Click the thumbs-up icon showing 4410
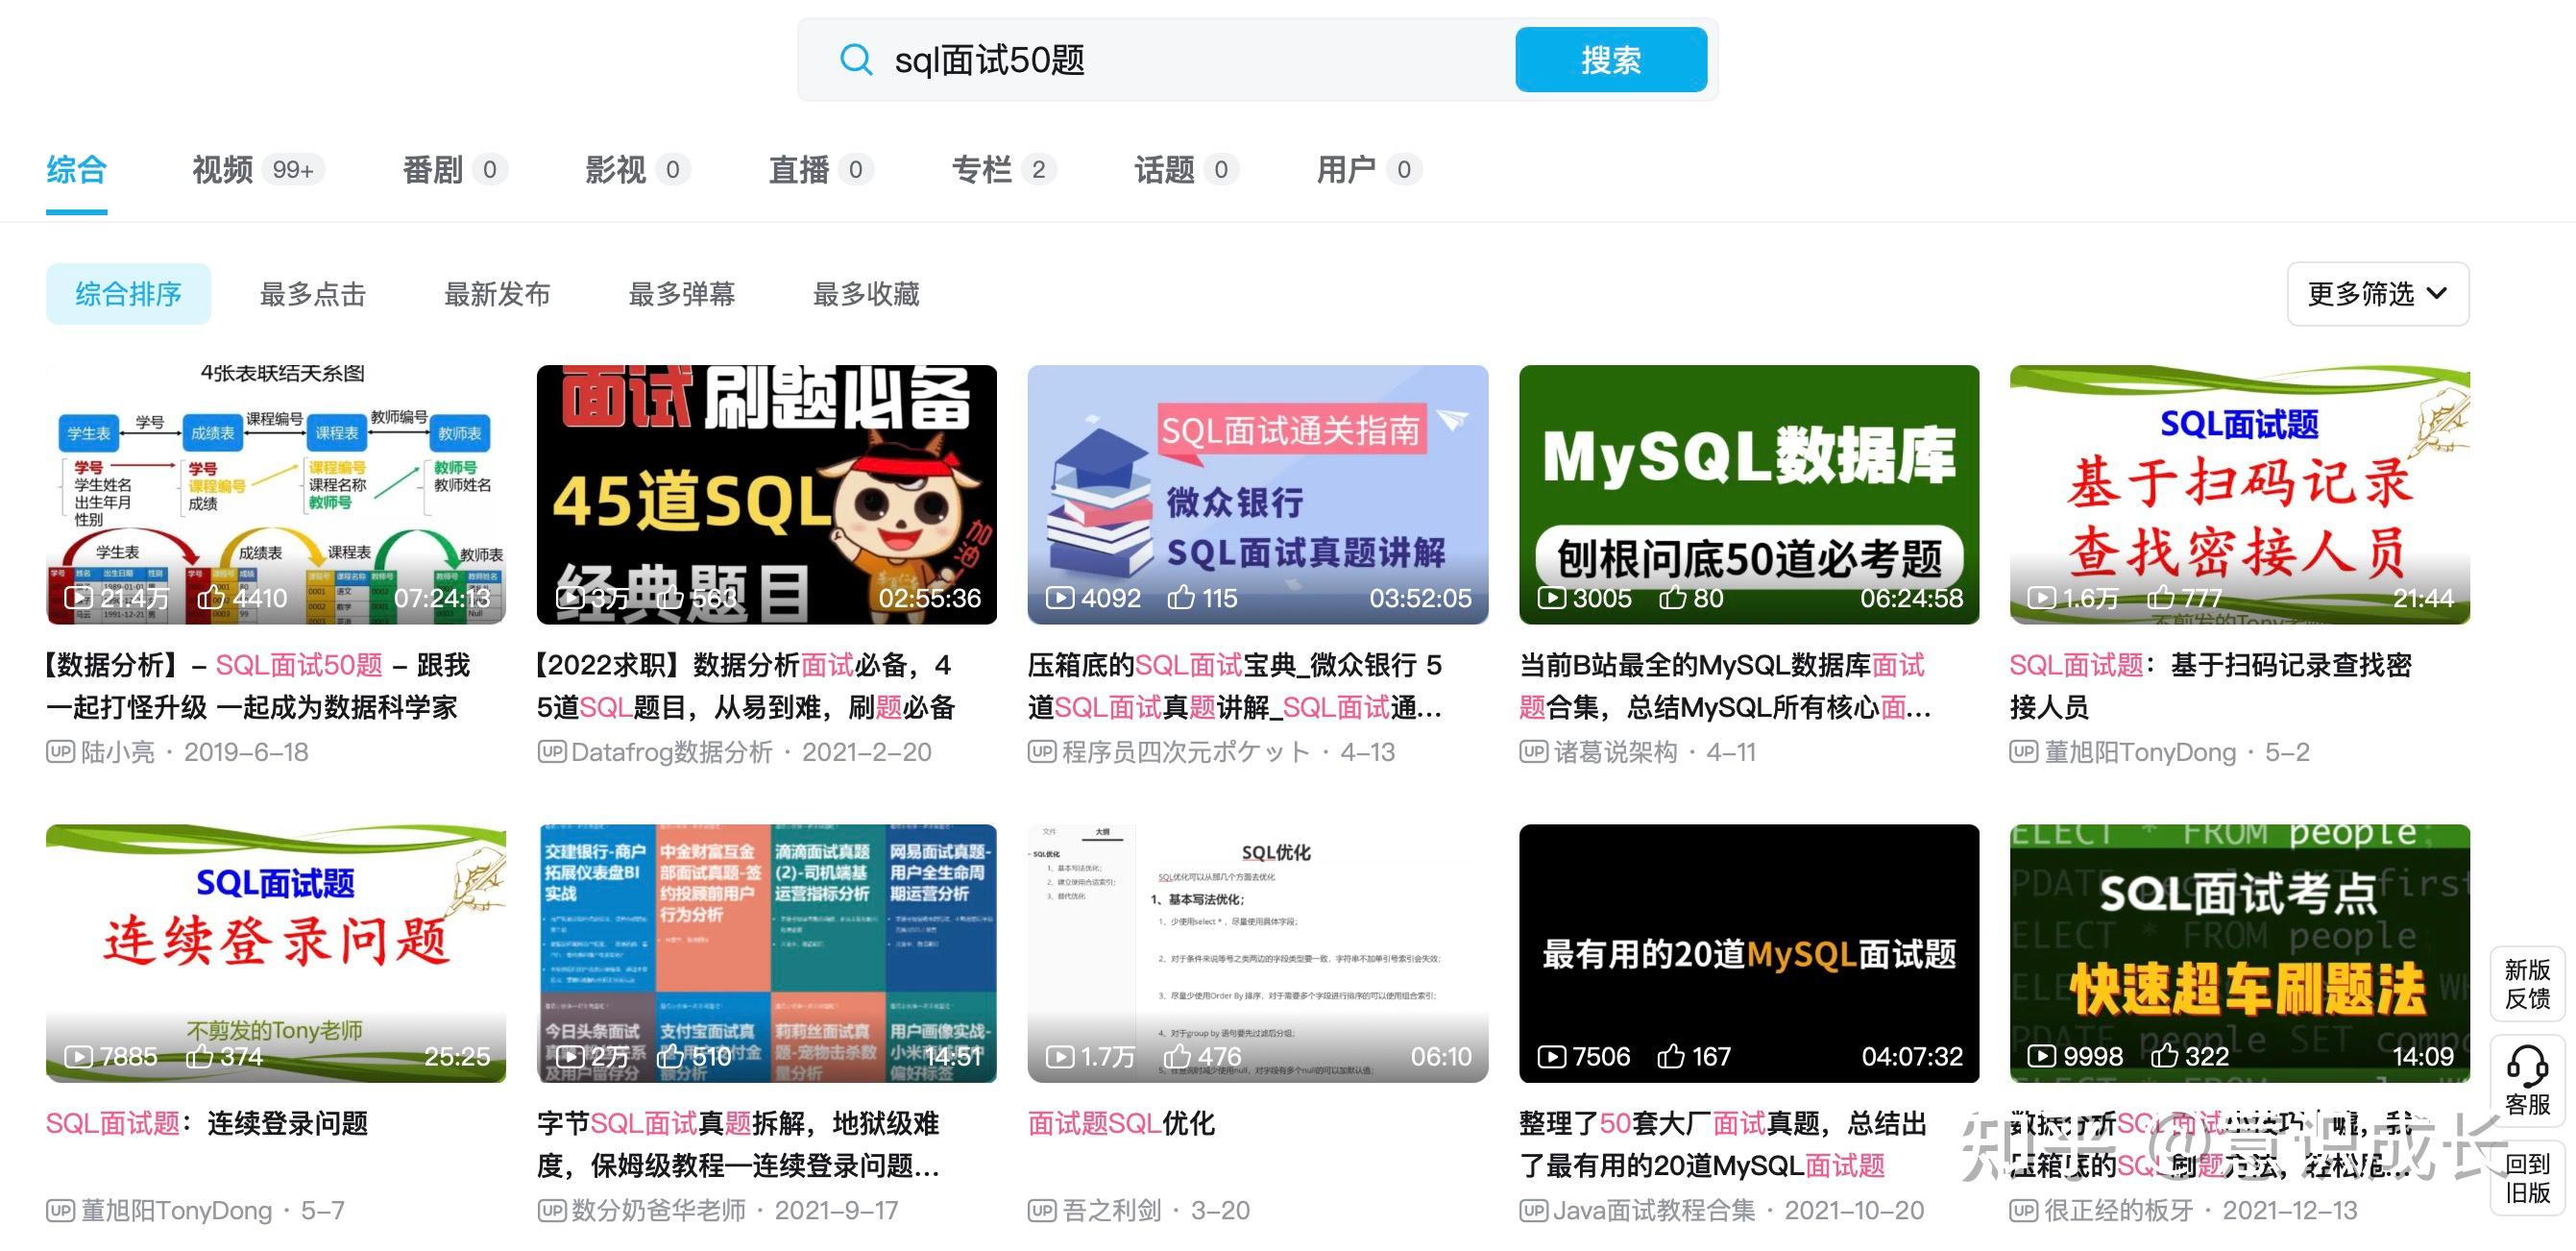The height and width of the screenshot is (1251, 2576). point(211,597)
